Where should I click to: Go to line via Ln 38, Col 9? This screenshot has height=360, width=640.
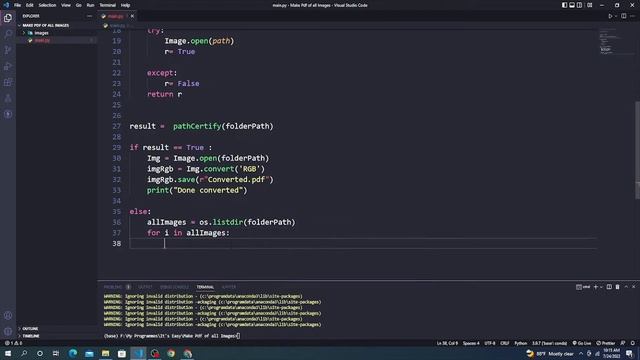coord(447,343)
